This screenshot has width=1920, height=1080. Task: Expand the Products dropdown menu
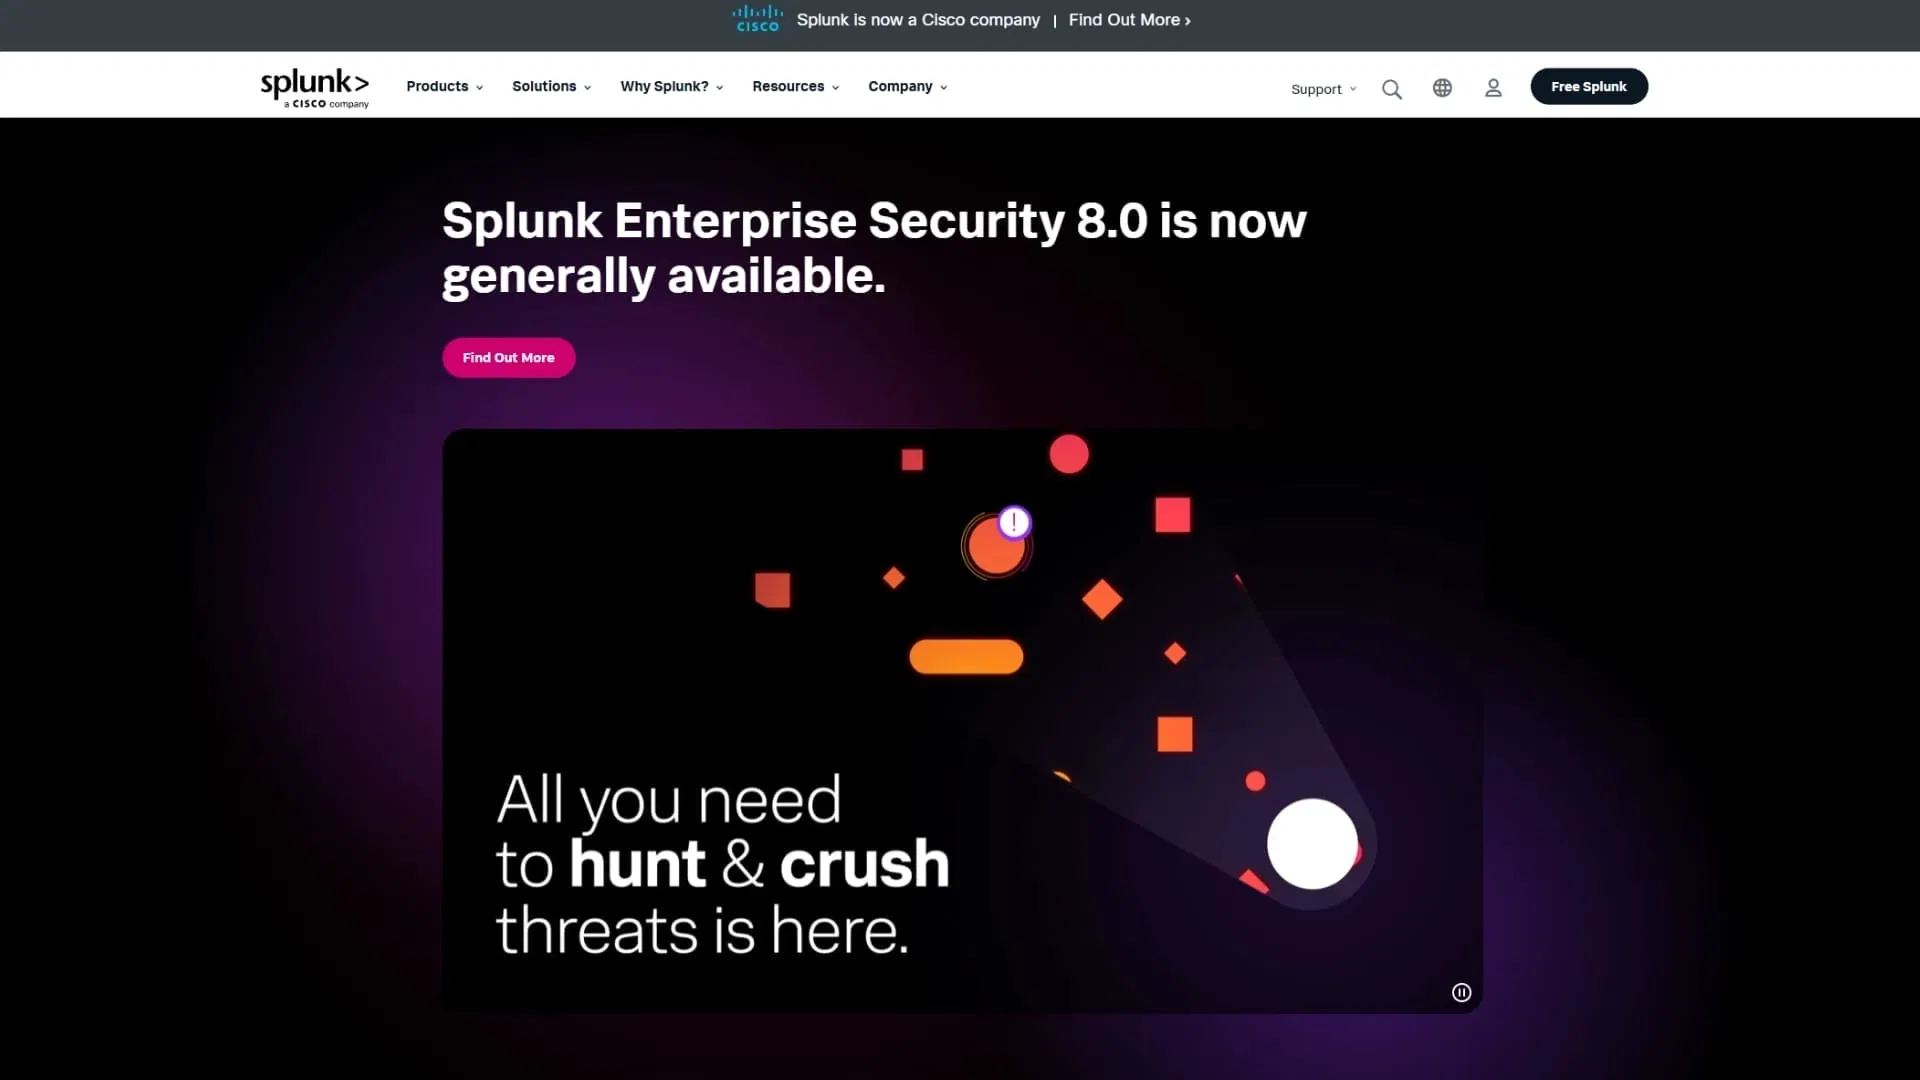(x=444, y=87)
